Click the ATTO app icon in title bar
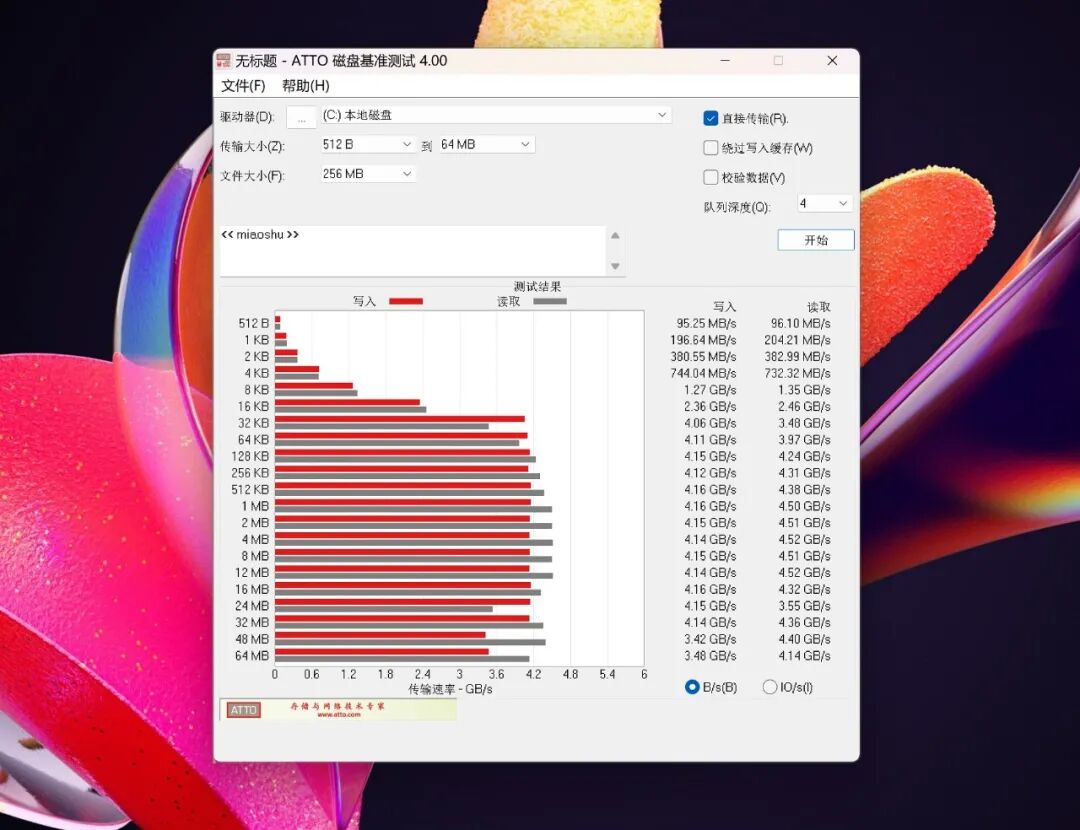1080x830 pixels. coord(223,61)
